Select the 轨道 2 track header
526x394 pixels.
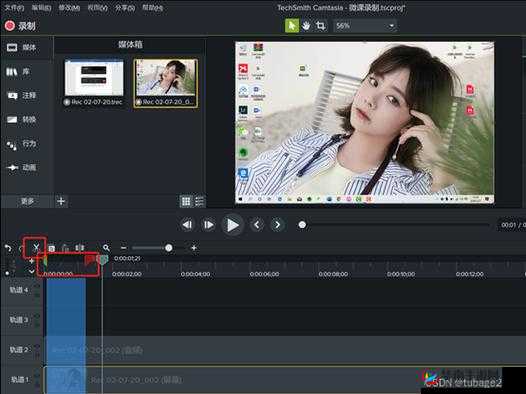pos(21,350)
